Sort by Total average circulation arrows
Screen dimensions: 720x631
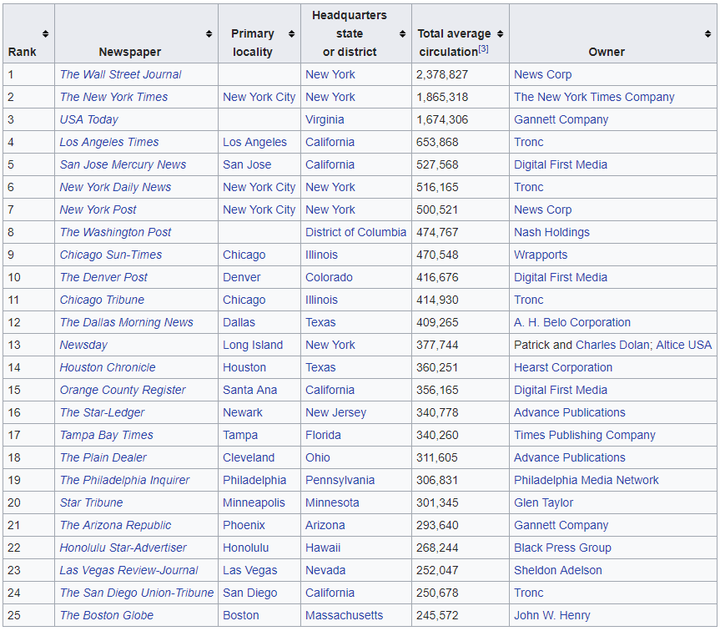coord(500,34)
